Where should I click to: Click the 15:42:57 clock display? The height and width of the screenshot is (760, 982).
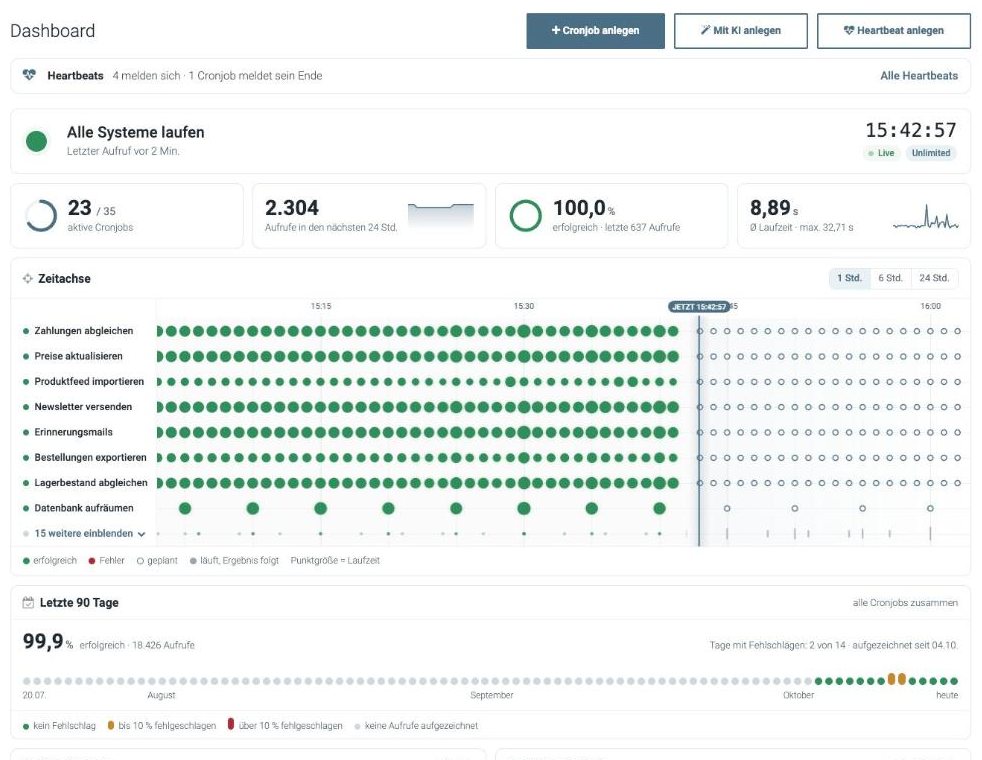click(x=911, y=130)
